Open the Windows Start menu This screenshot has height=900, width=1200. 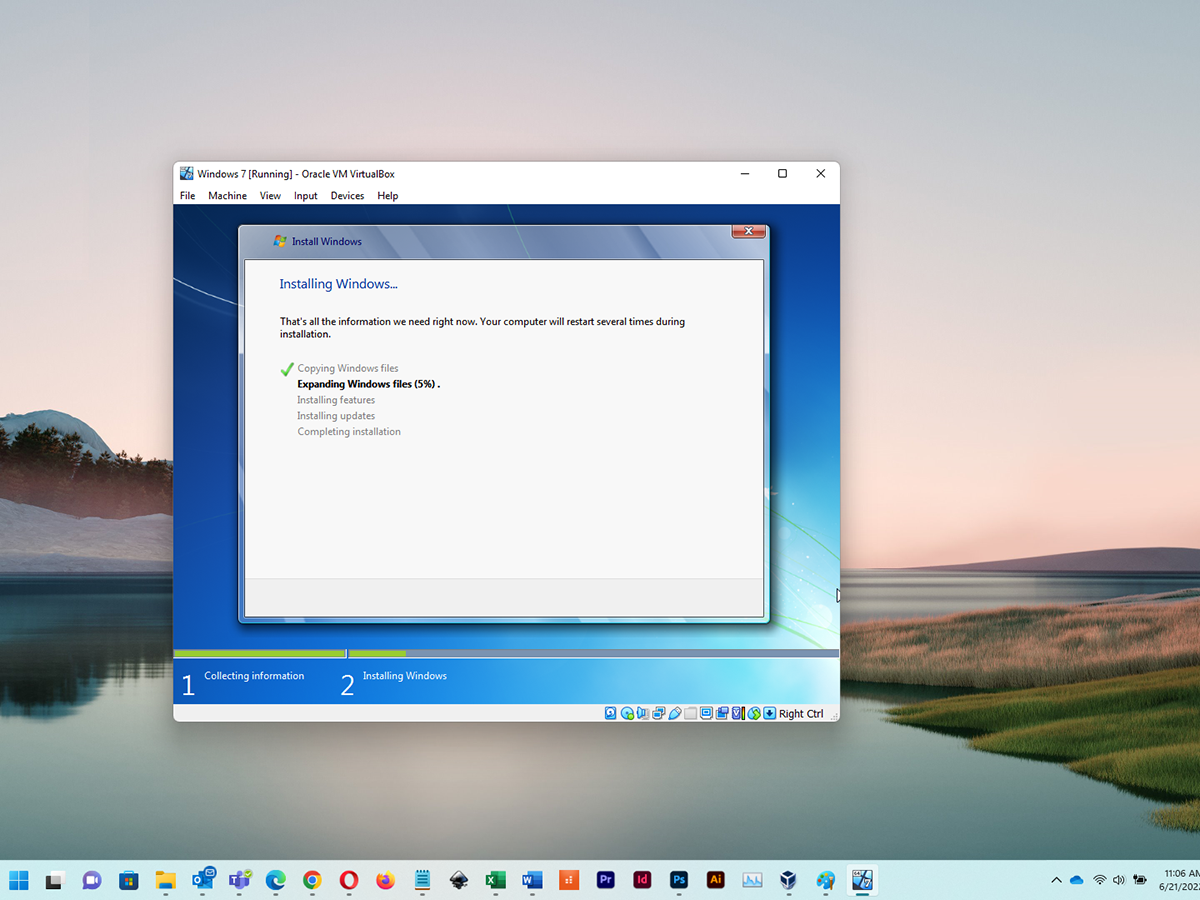pos(19,880)
